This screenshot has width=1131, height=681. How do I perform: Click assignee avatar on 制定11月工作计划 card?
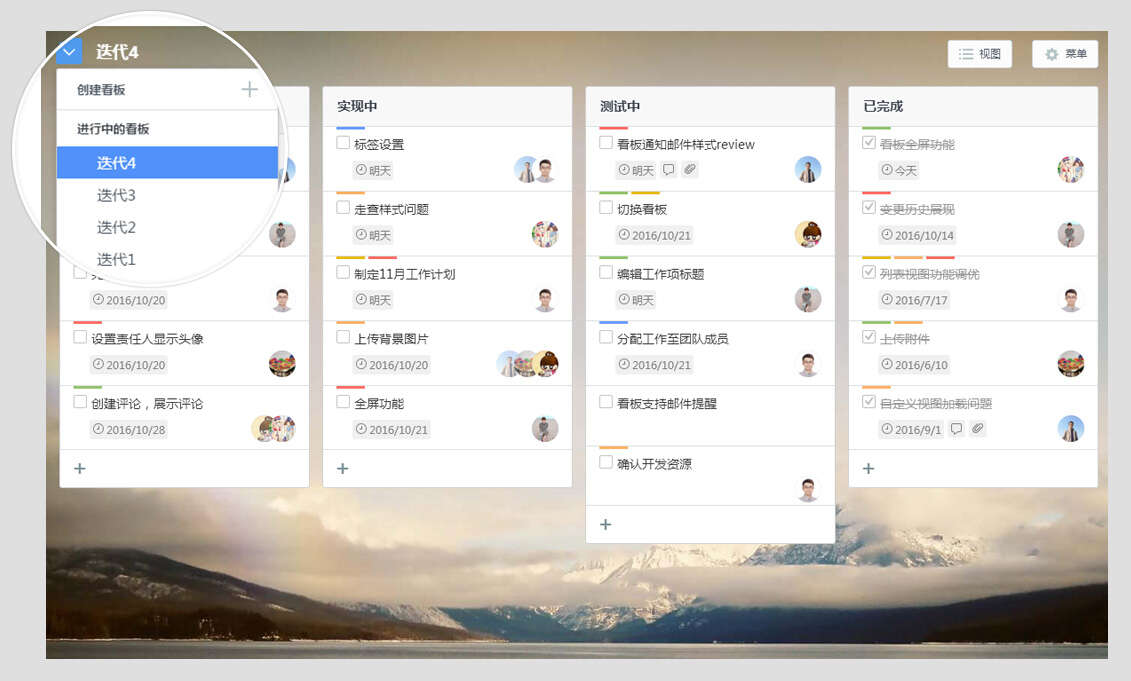(x=545, y=299)
